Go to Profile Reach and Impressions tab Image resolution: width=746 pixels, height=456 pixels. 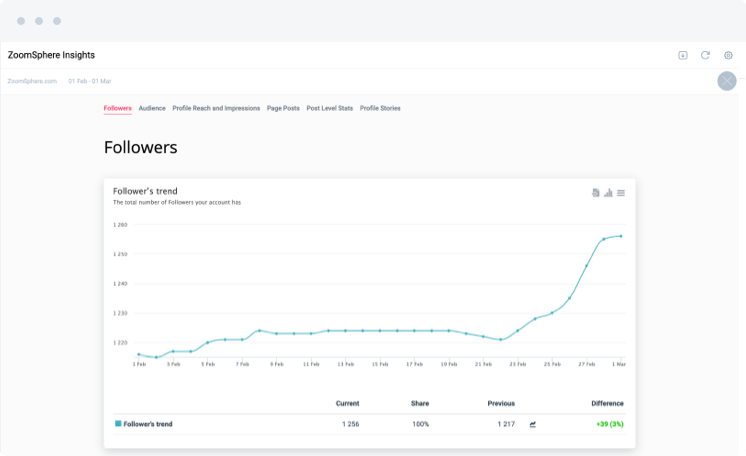[x=216, y=108]
